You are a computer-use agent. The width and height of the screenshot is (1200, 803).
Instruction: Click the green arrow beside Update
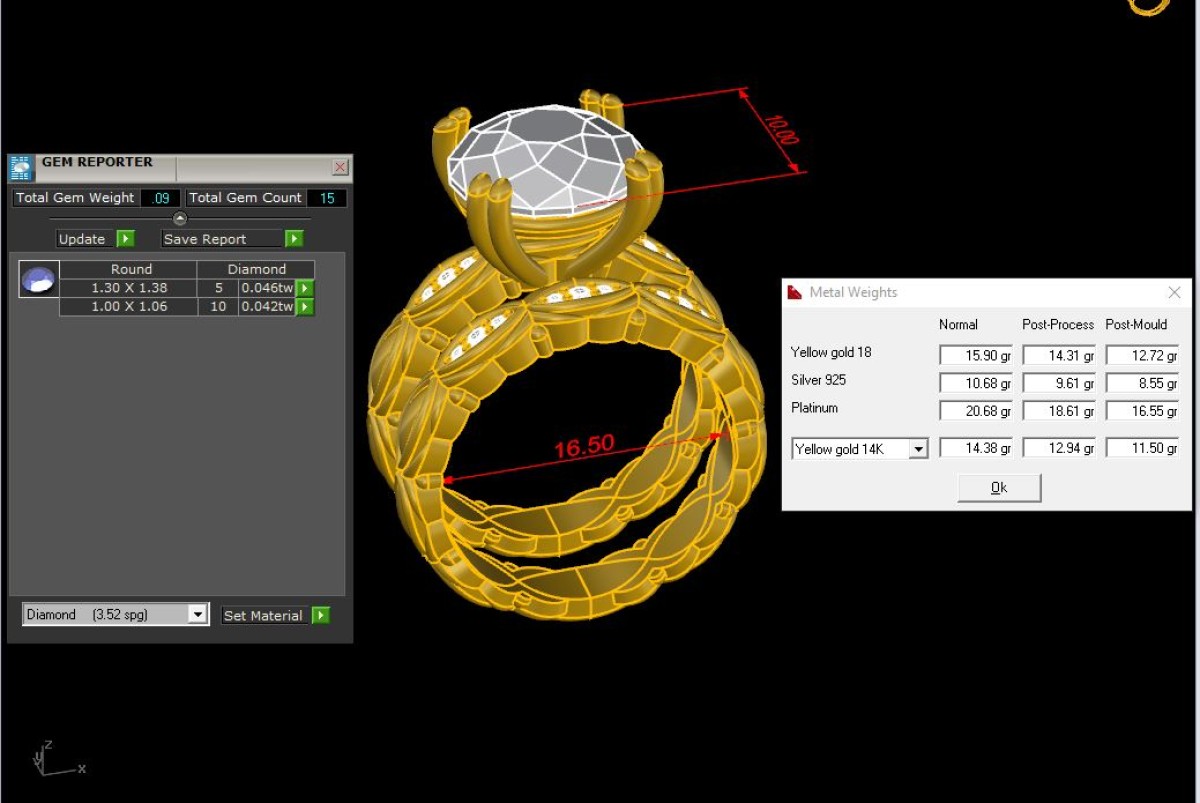click(x=125, y=239)
